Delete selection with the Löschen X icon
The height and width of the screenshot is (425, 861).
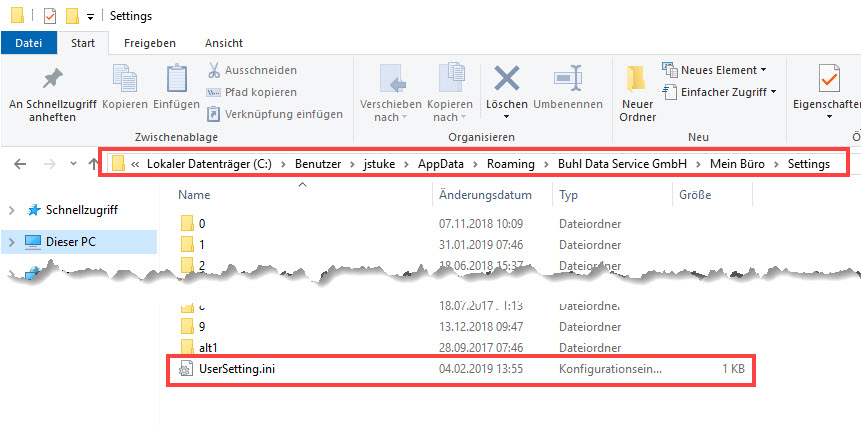coord(507,78)
